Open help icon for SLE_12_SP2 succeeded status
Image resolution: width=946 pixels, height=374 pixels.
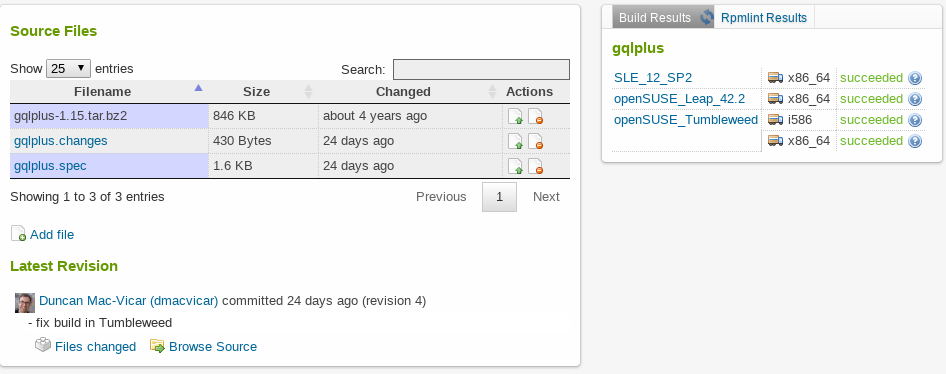915,78
